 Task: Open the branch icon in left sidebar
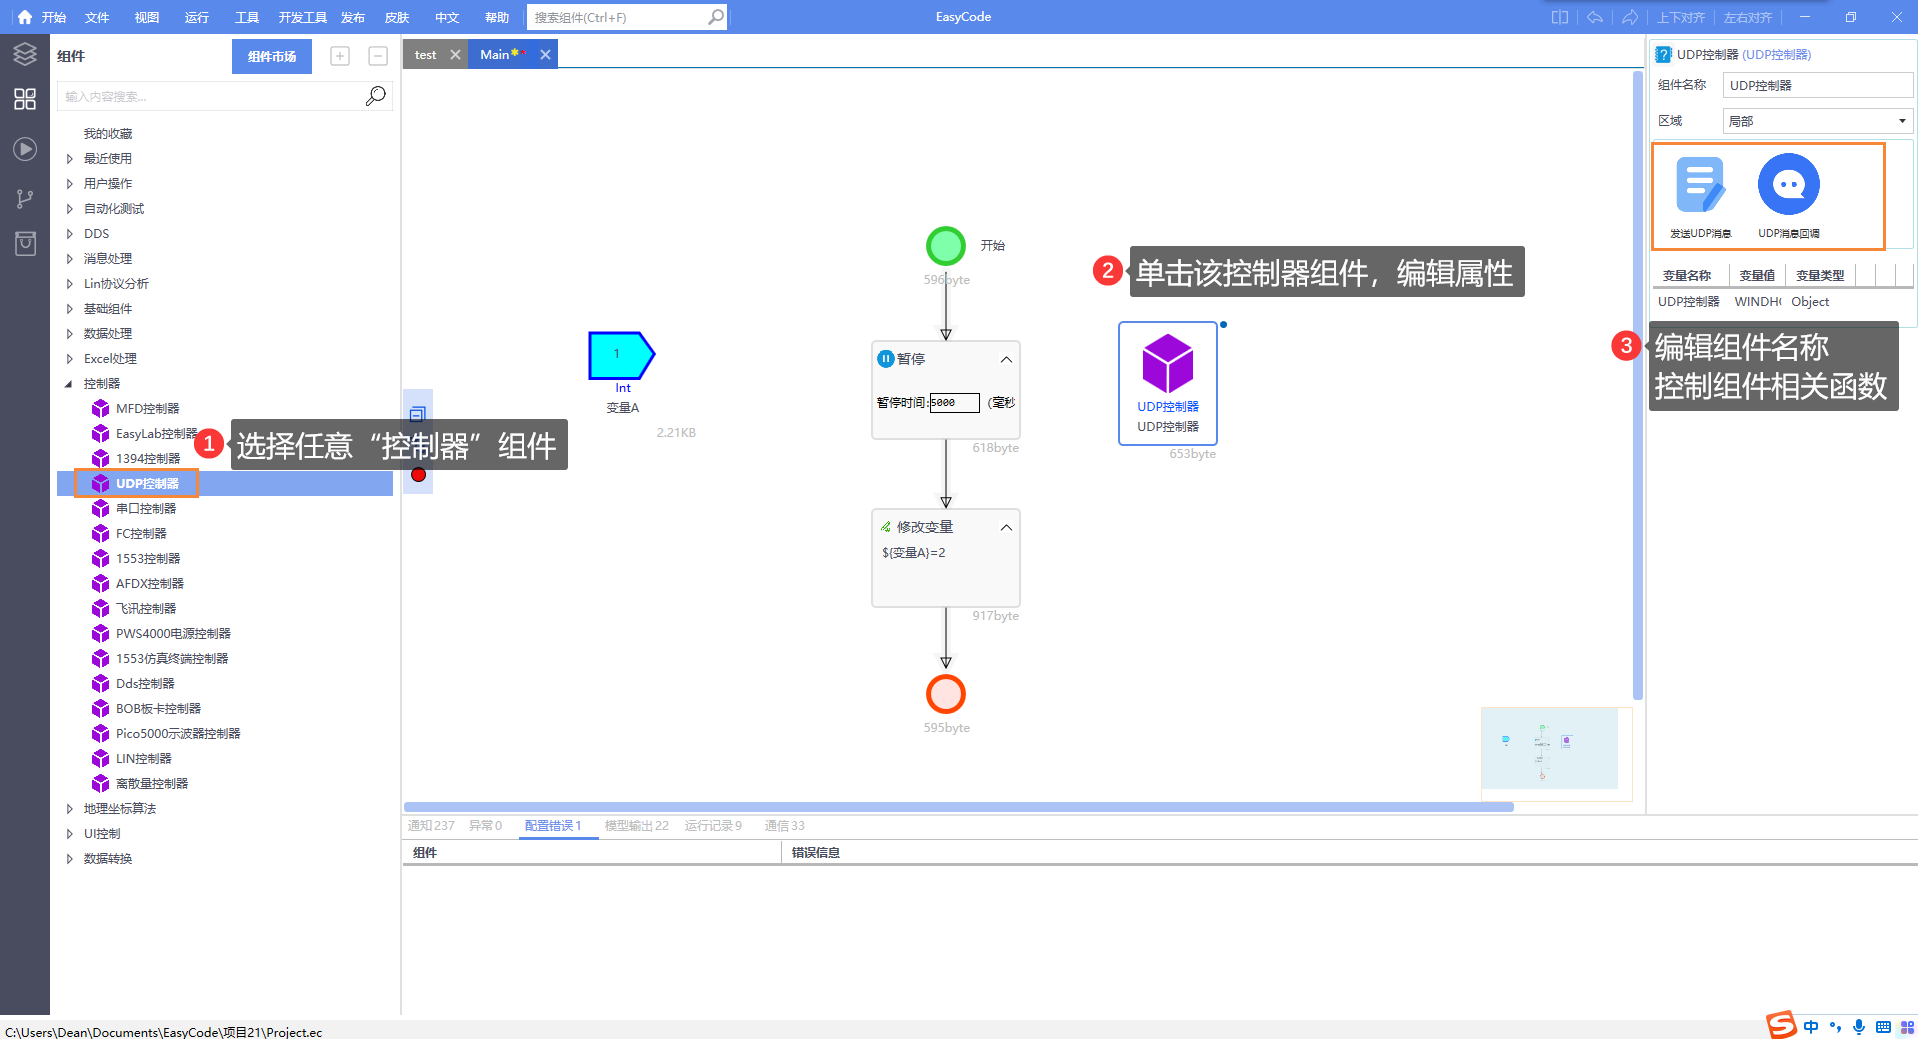[x=25, y=199]
